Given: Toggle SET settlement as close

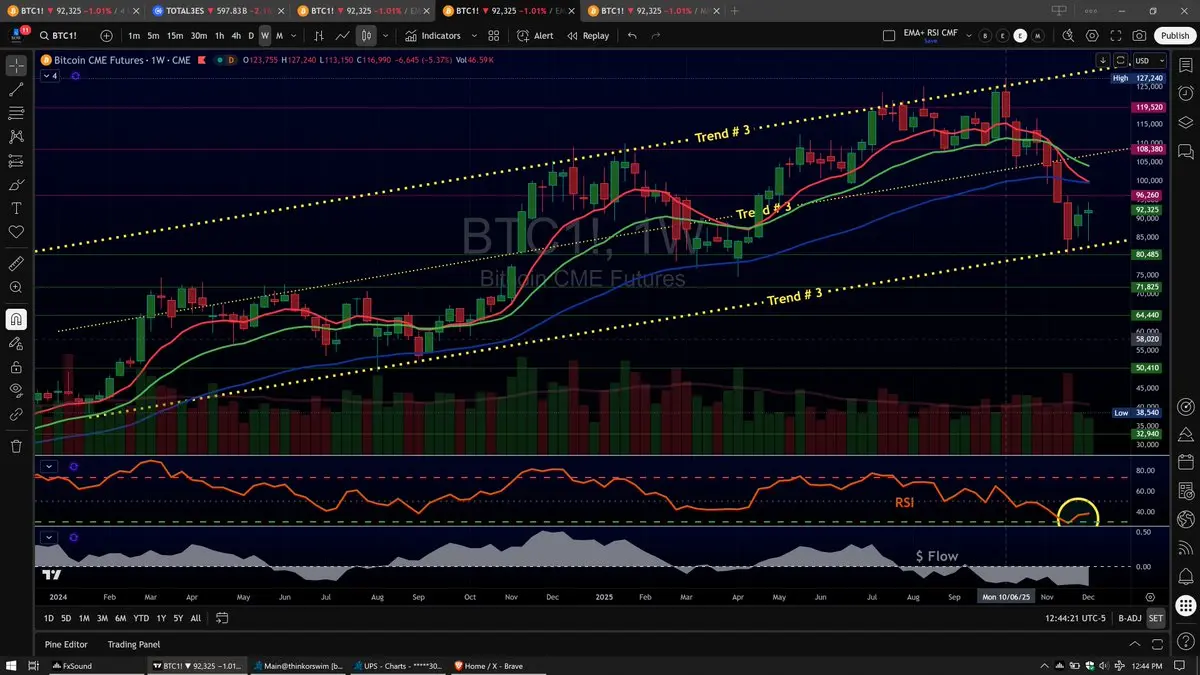Looking at the screenshot, I should (1156, 618).
